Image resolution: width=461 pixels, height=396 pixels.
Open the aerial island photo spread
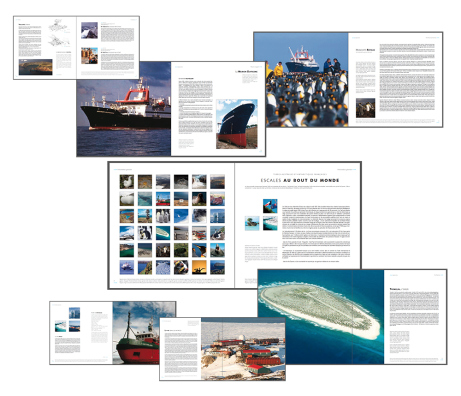pos(352,317)
